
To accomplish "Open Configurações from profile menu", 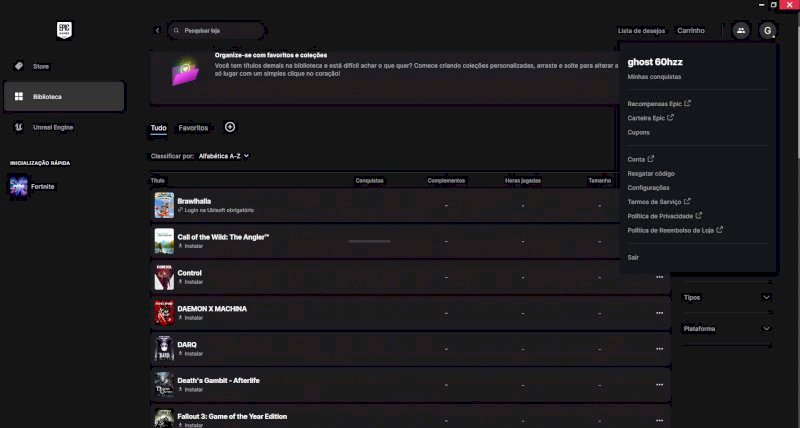I will [x=648, y=188].
